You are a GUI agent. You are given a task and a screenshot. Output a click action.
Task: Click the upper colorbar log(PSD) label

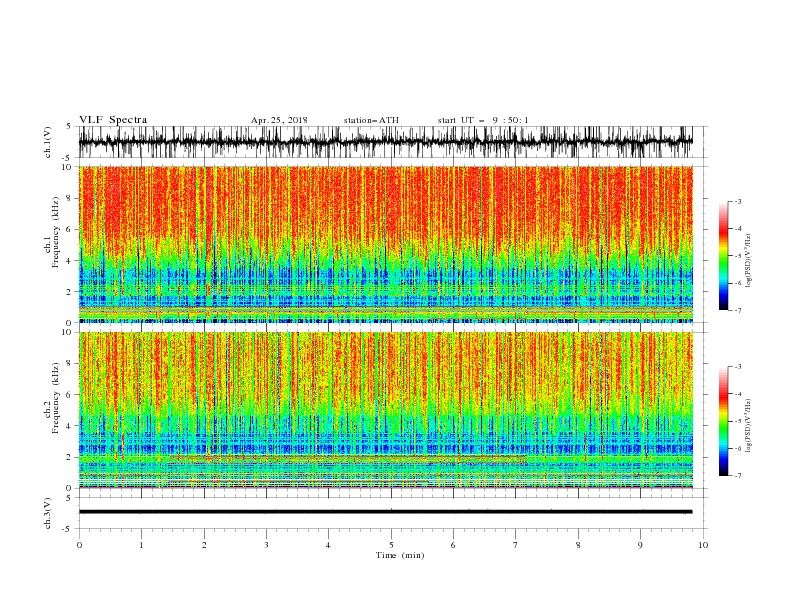(x=749, y=261)
